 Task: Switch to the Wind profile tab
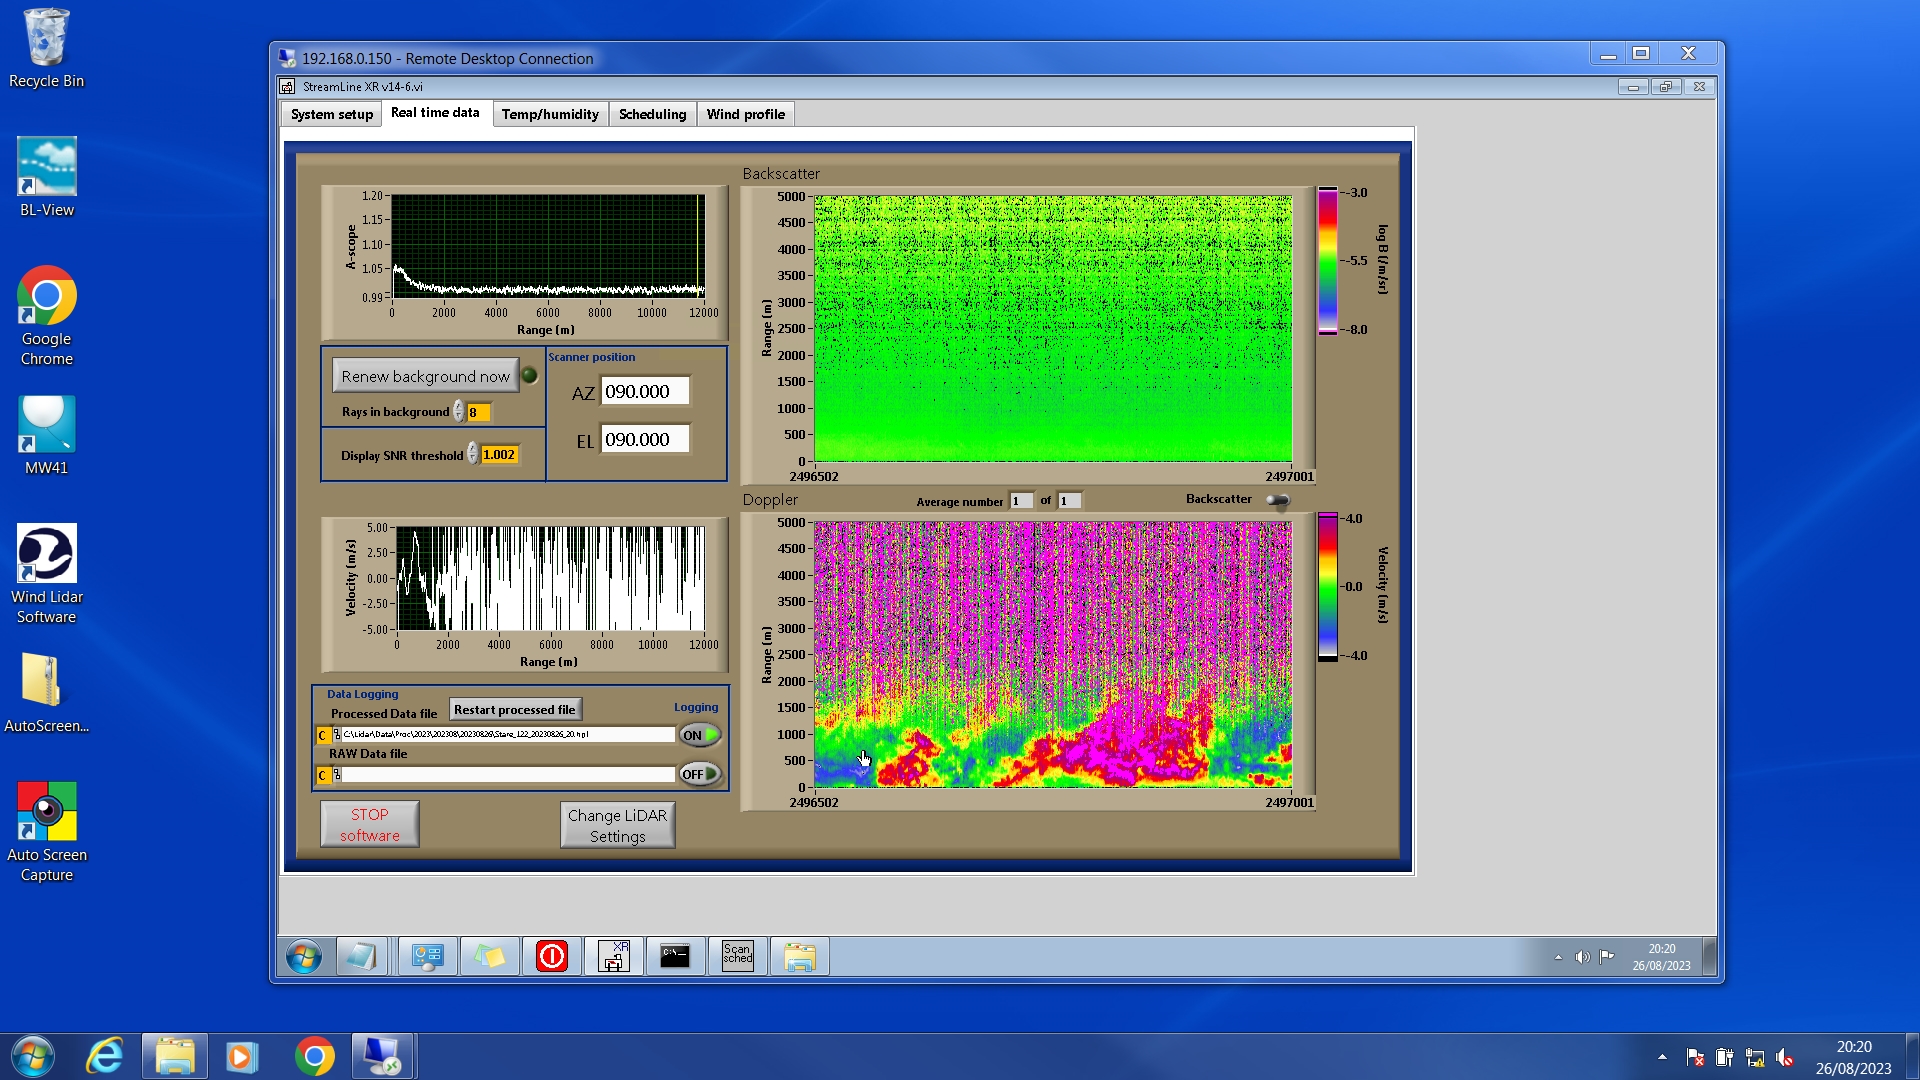pyautogui.click(x=745, y=114)
